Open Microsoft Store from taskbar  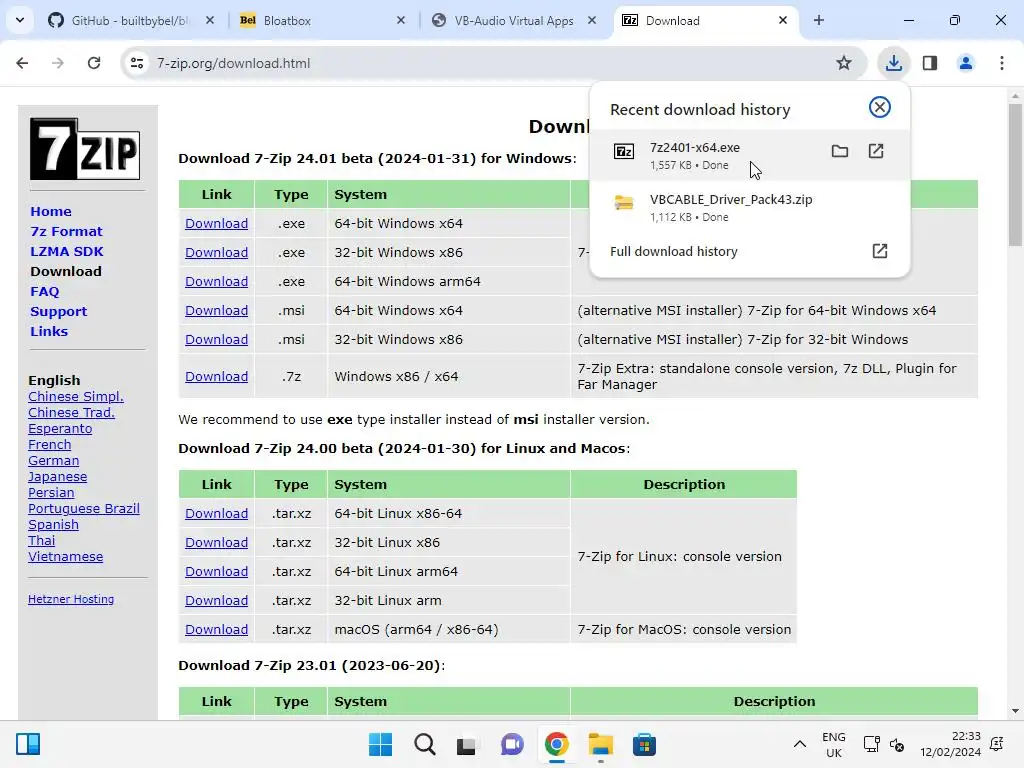click(644, 744)
